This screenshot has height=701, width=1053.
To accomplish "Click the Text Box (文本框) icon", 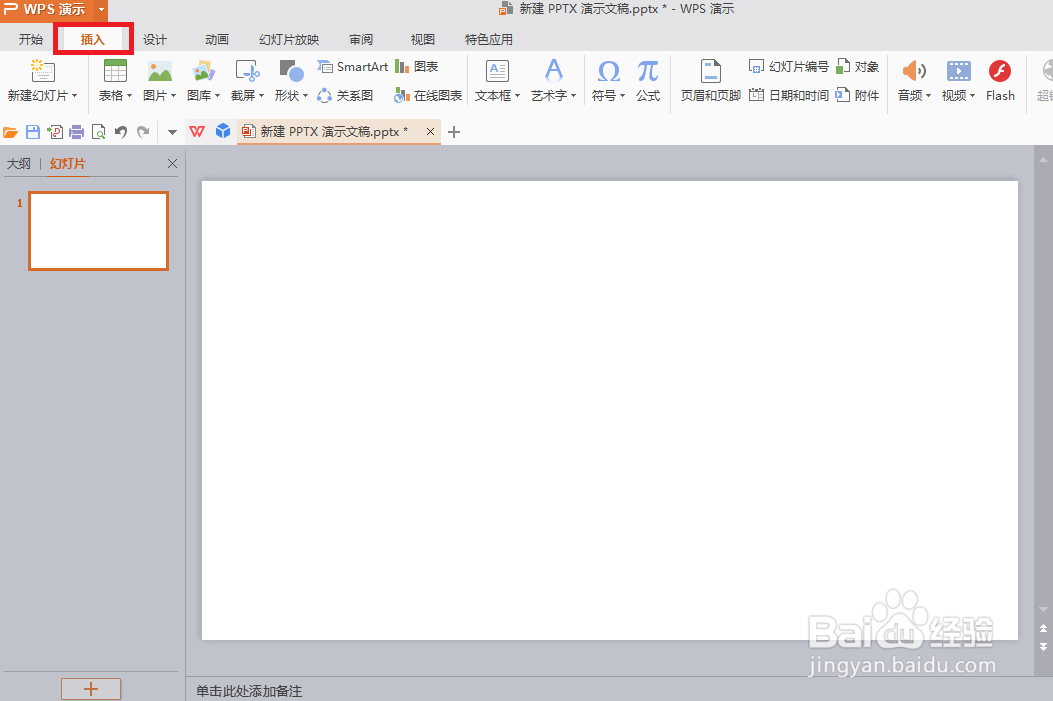I will tap(497, 71).
